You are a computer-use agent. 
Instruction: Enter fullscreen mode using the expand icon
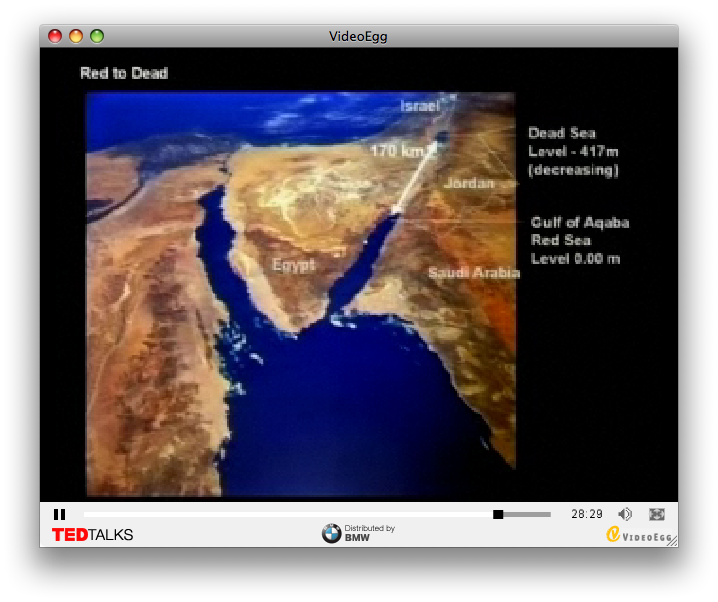point(657,514)
